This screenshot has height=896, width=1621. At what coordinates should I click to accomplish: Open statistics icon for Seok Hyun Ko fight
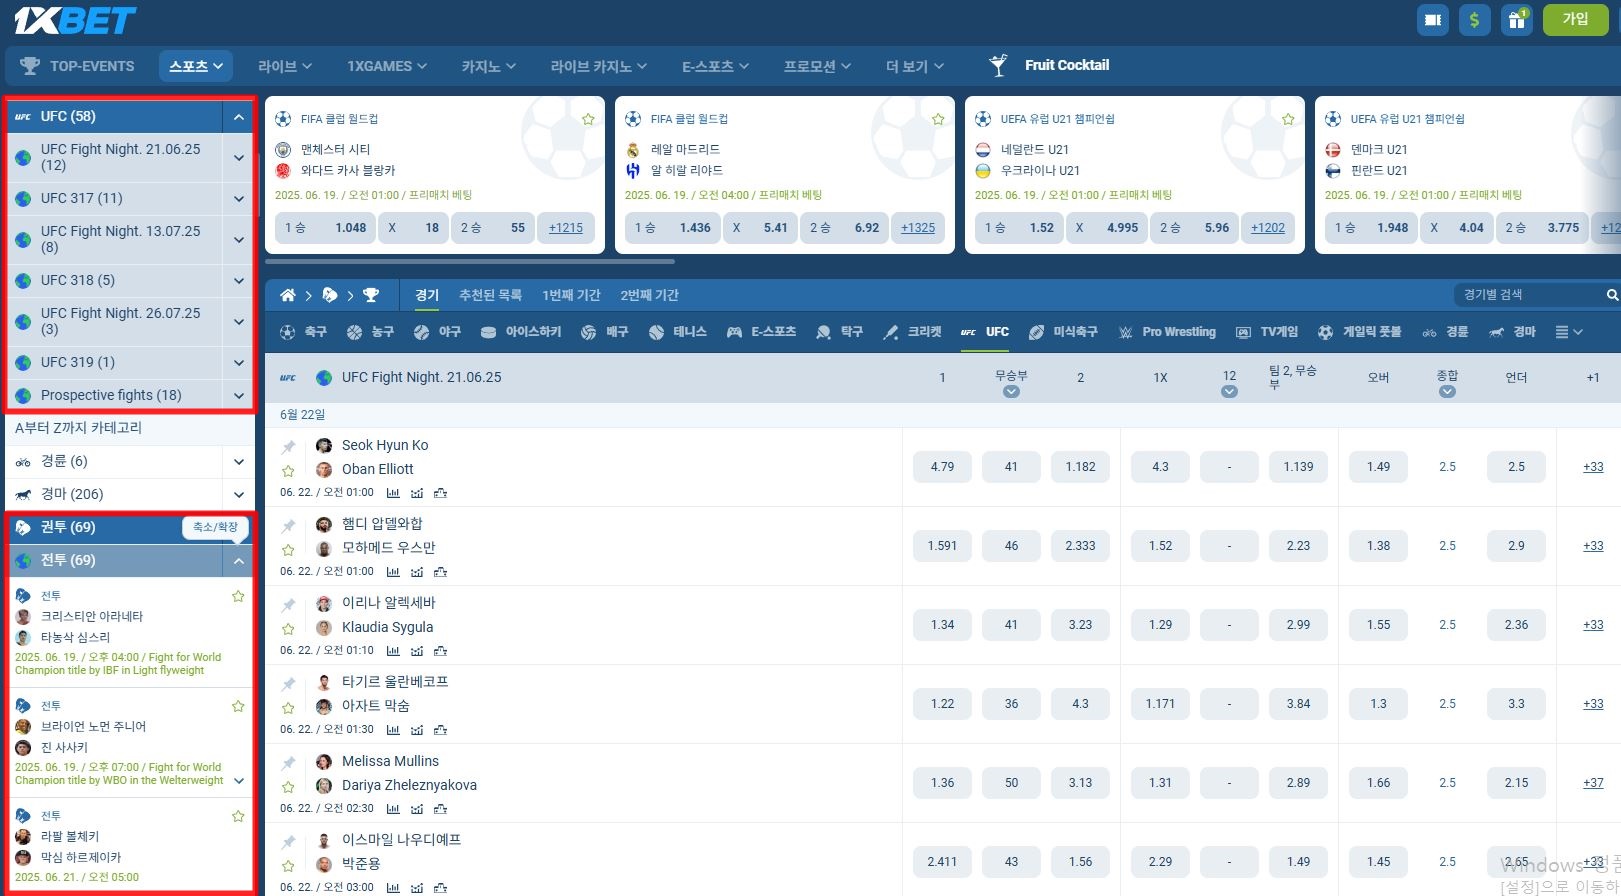393,493
